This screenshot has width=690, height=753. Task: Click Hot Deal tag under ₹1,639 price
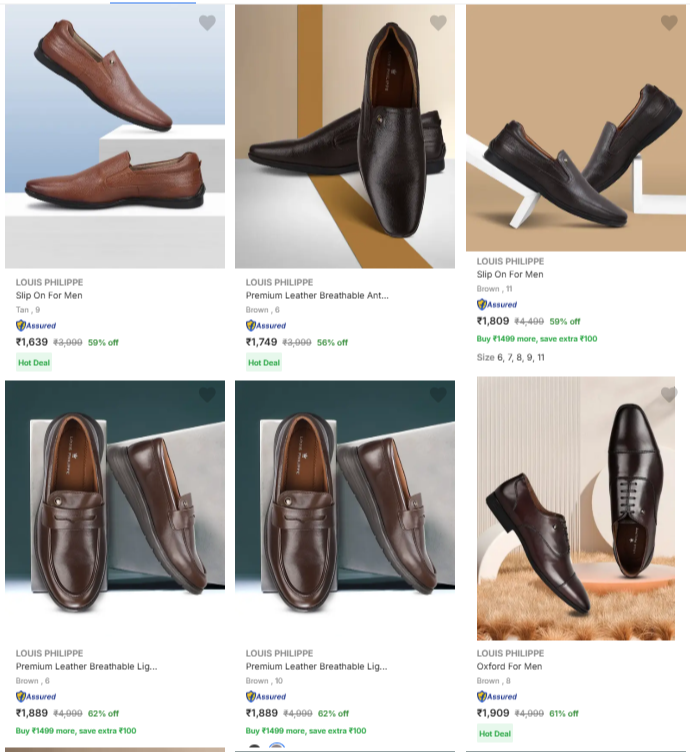click(34, 362)
